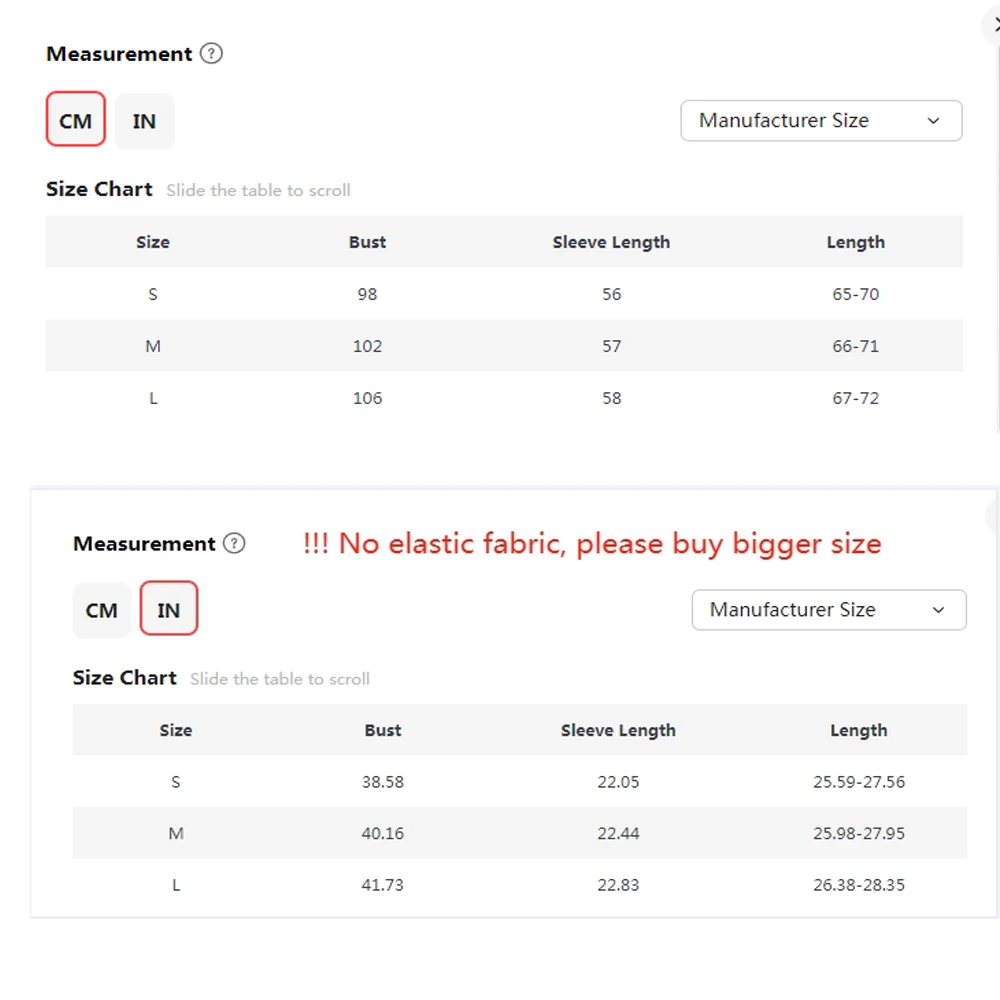Switch lower panel to CM units

[102, 610]
